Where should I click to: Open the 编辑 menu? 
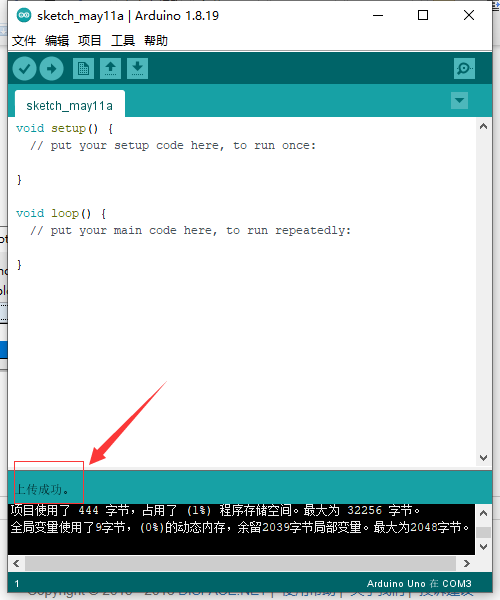[57, 41]
